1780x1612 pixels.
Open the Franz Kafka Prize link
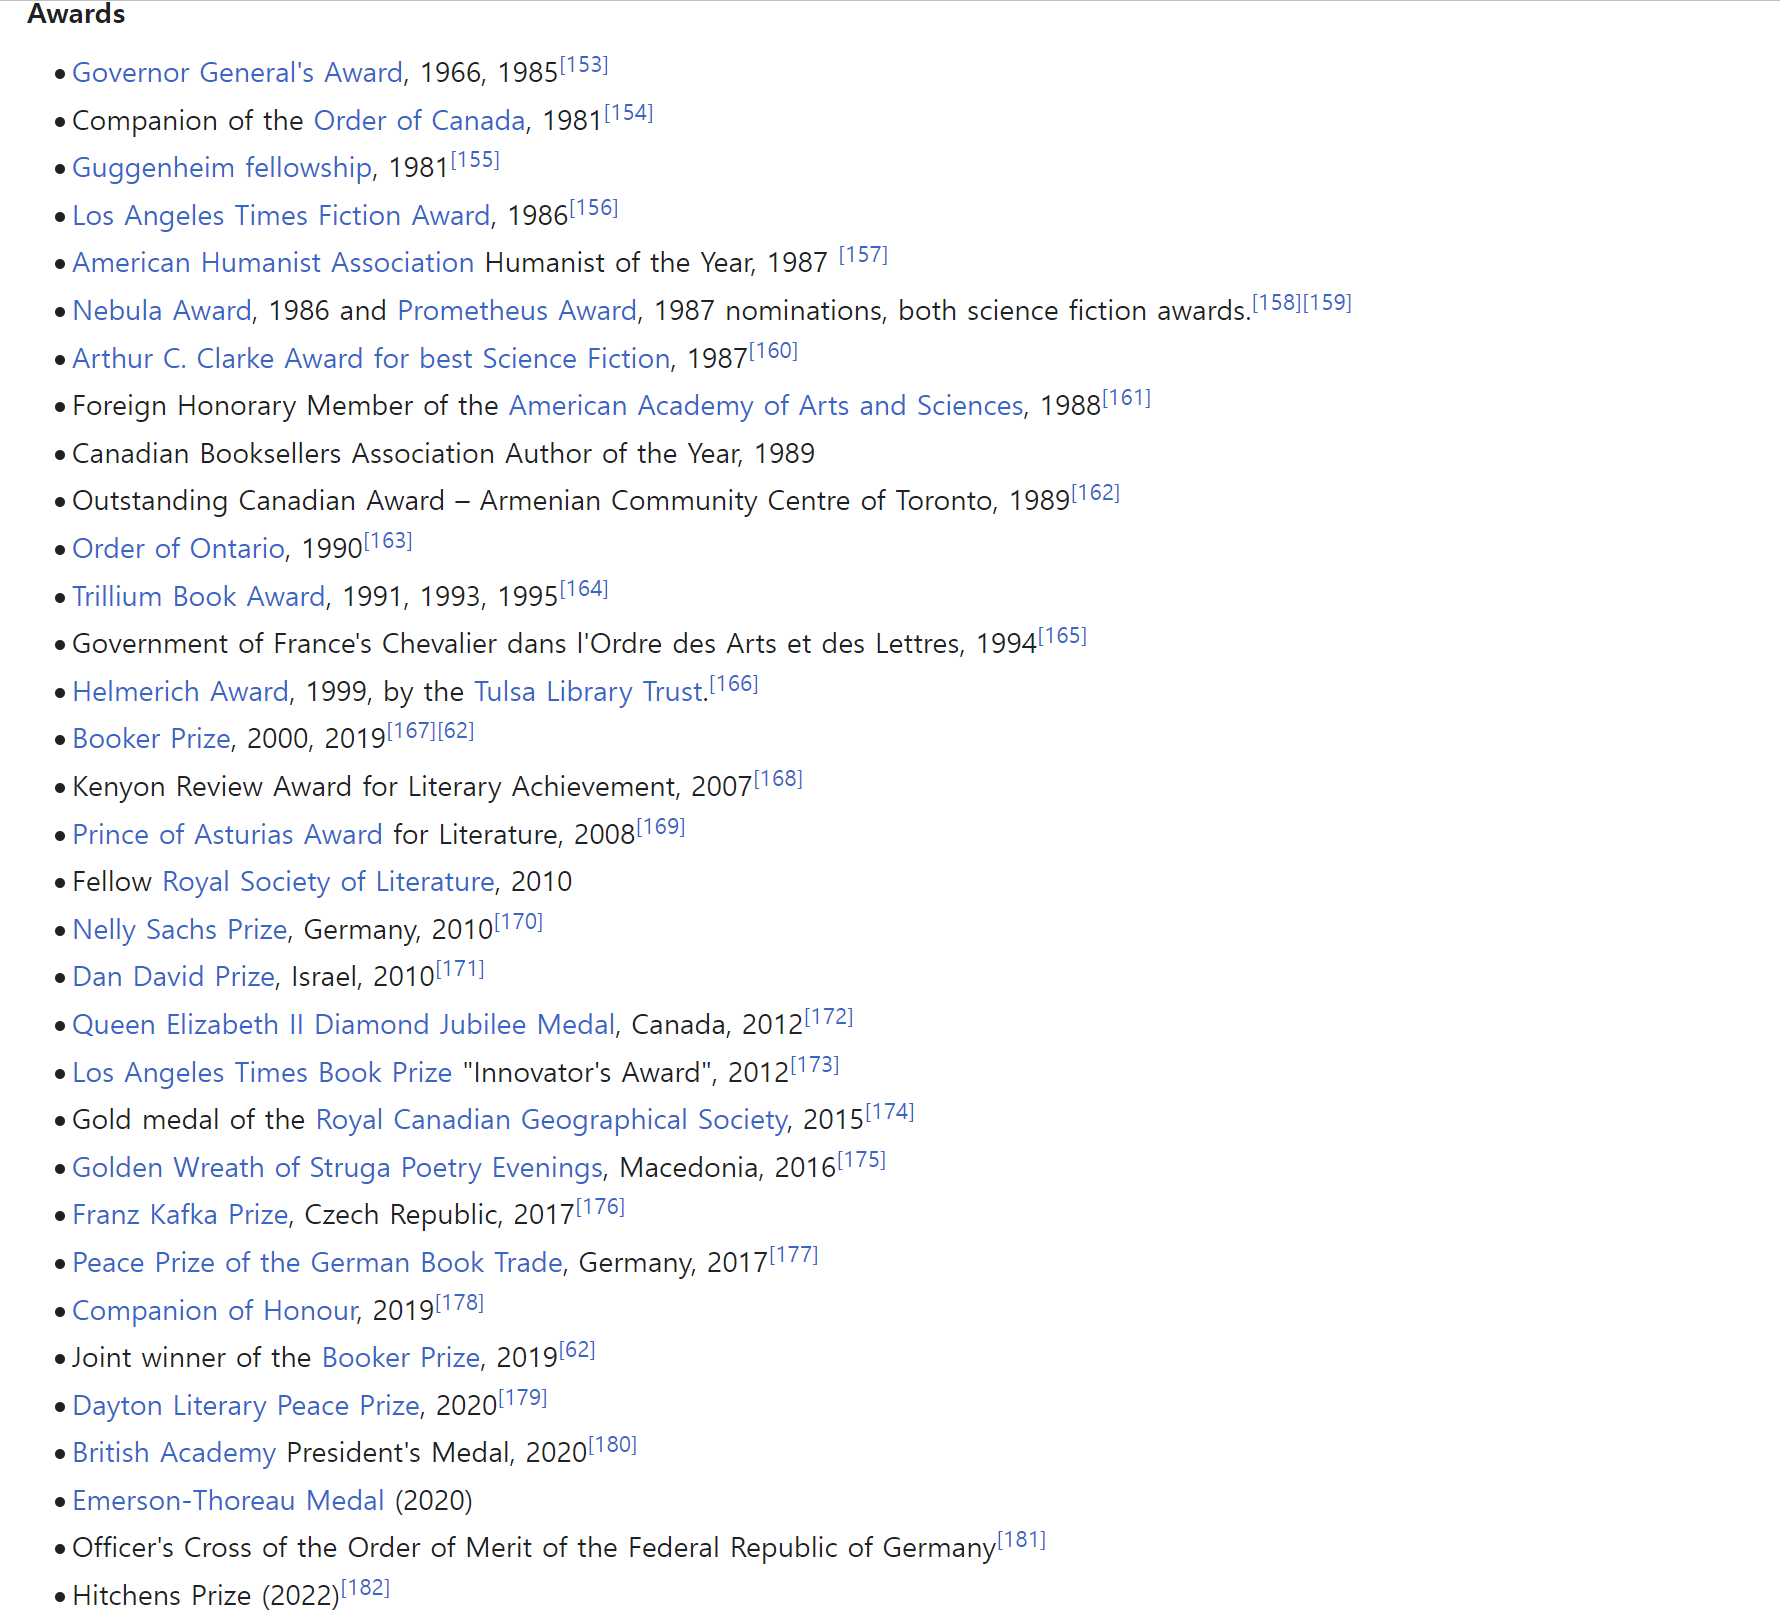(x=180, y=1215)
